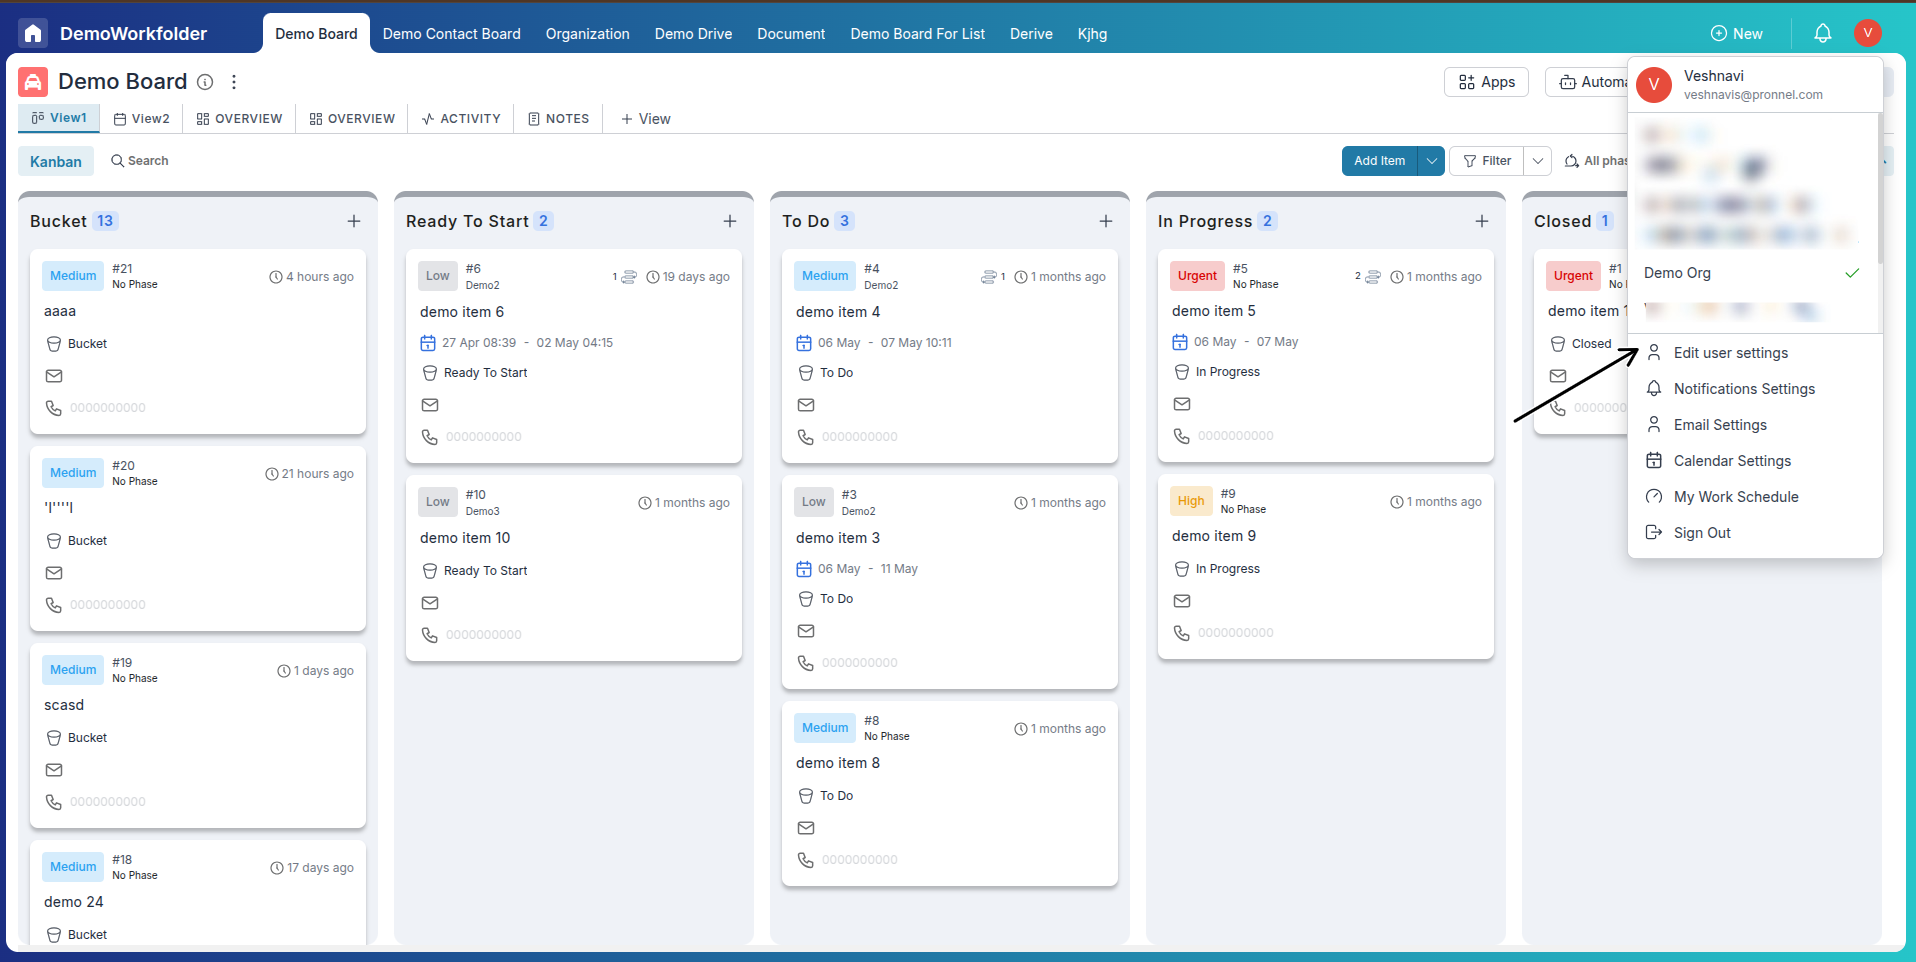The width and height of the screenshot is (1916, 962).
Task: Expand the Add Item dropdown arrow
Action: click(x=1432, y=161)
